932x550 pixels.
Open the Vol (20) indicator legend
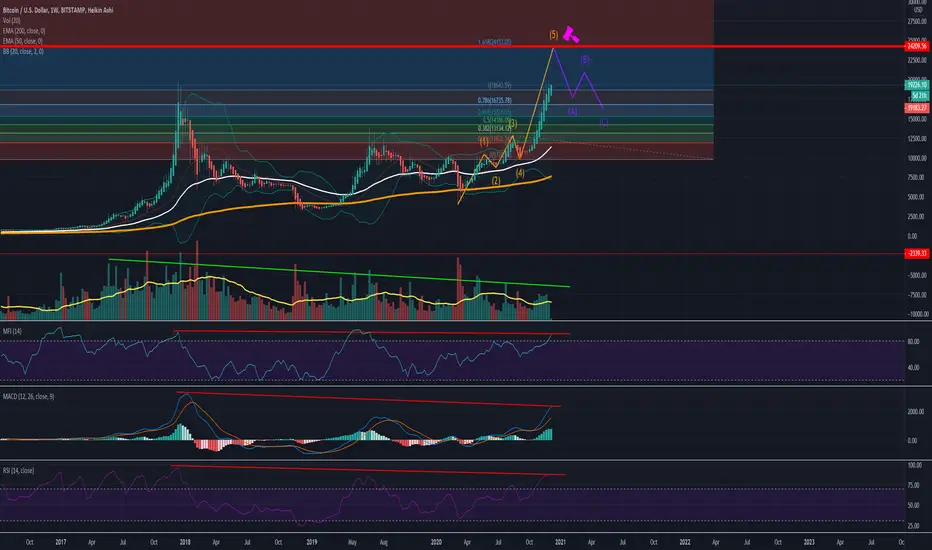[x=12, y=20]
